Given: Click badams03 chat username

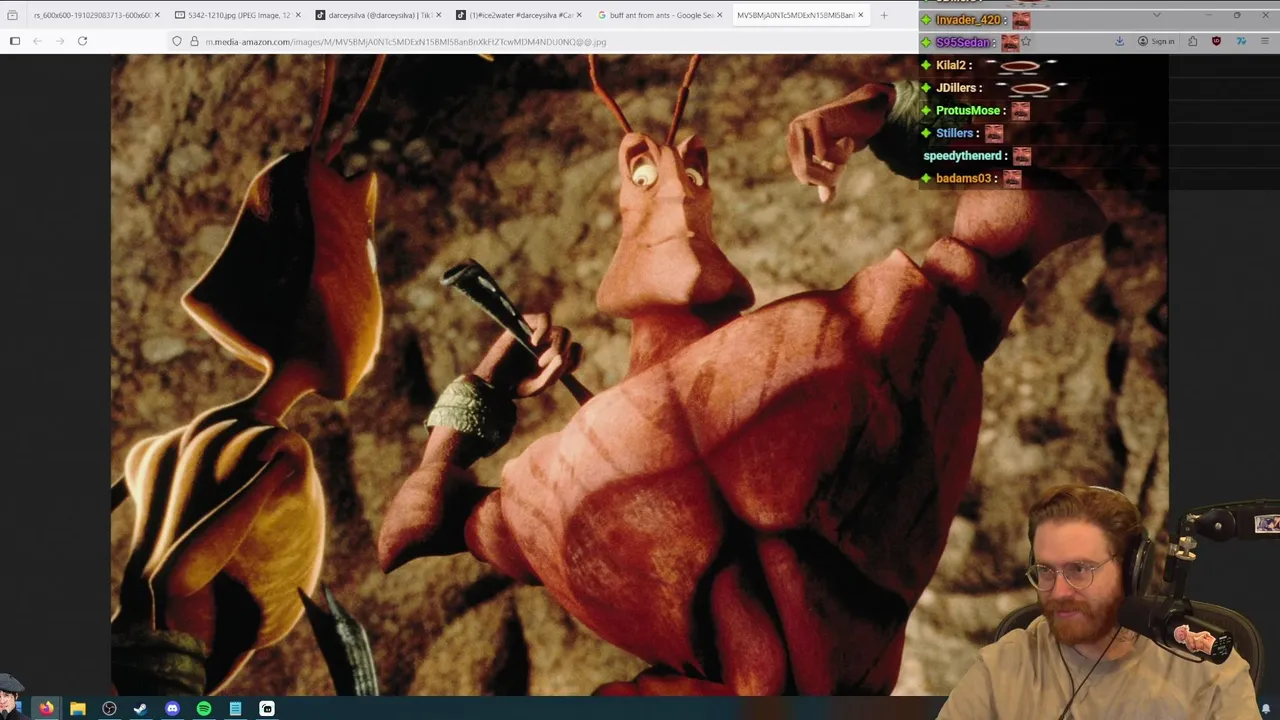Looking at the screenshot, I should pyautogui.click(x=963, y=178).
